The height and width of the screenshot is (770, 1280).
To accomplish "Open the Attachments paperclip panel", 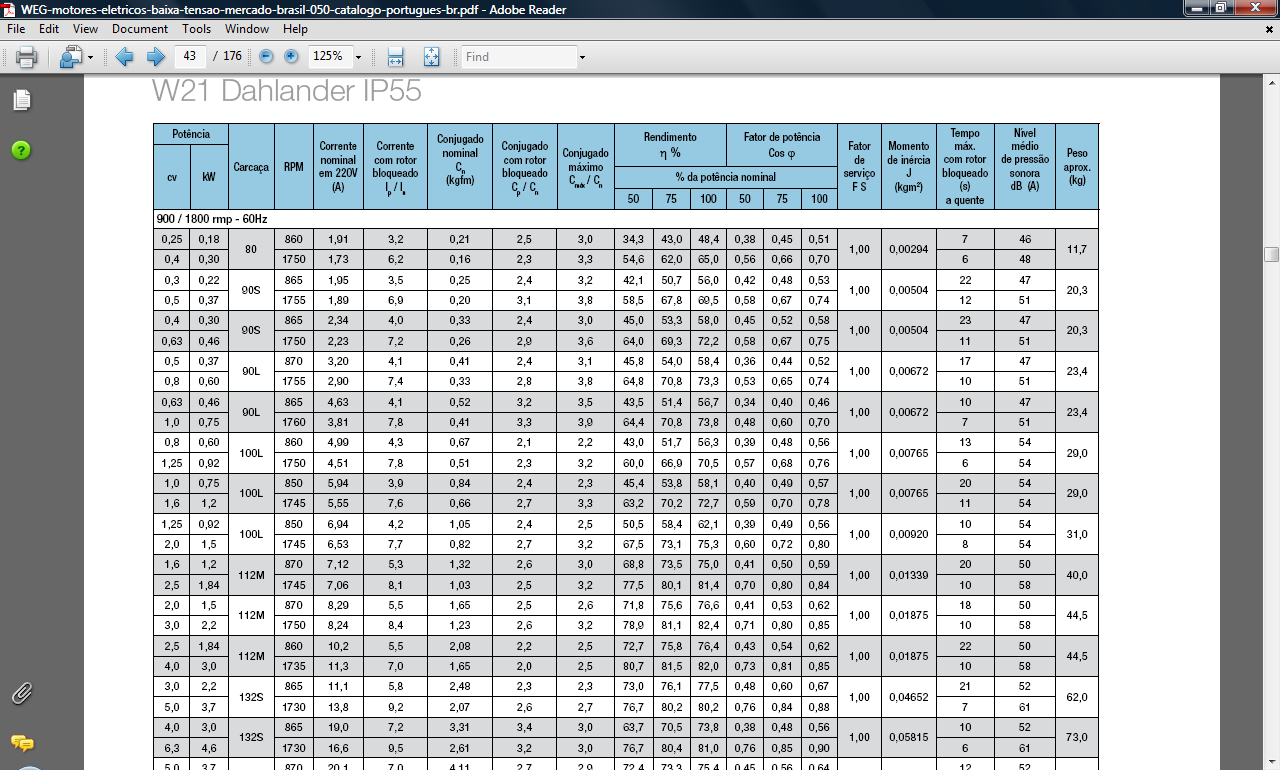I will point(22,693).
